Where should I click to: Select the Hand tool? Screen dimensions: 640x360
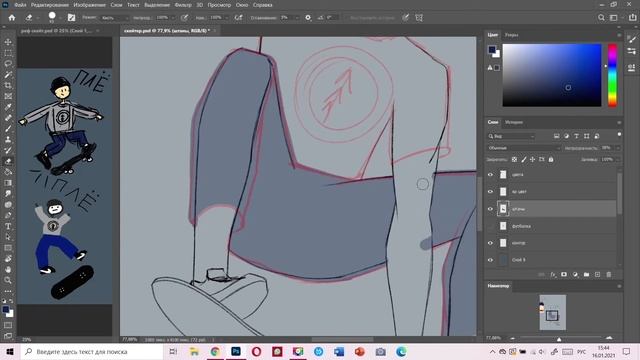[8, 269]
